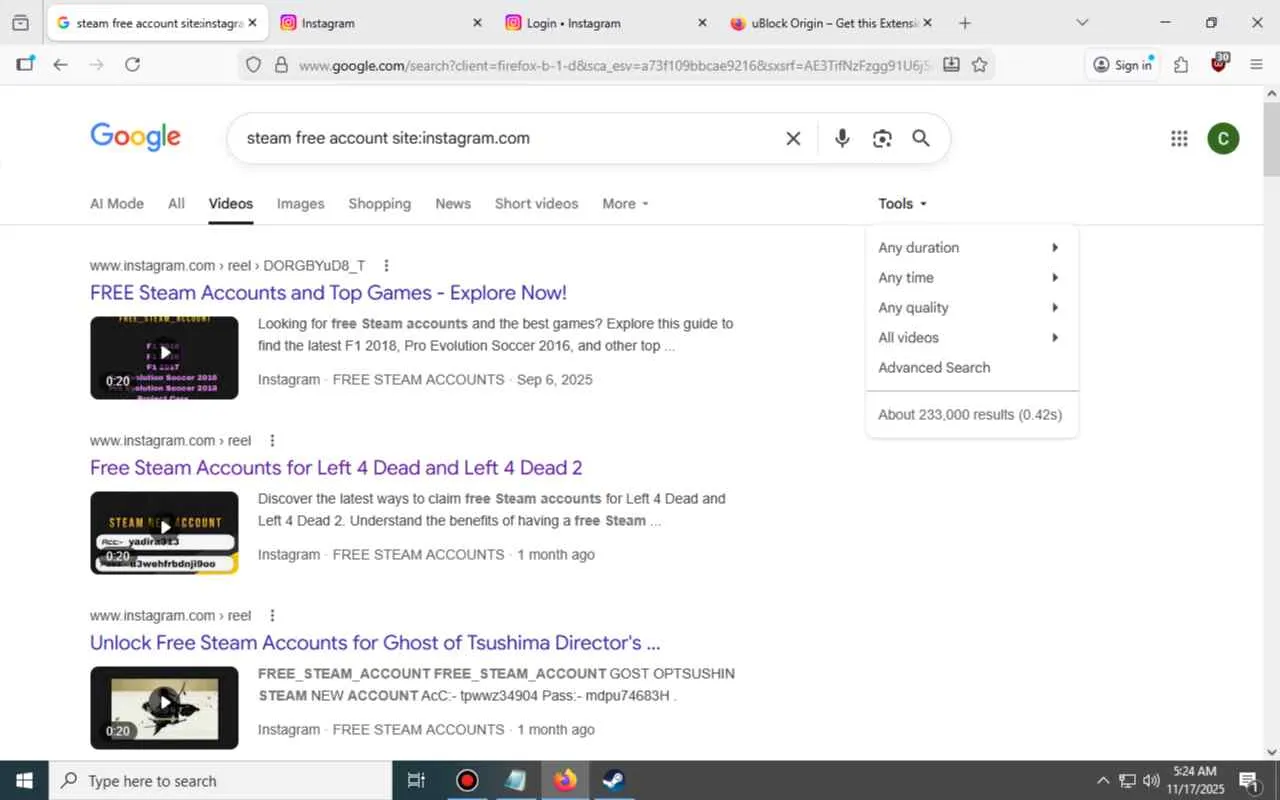This screenshot has height=800, width=1280.
Task: Close the uBlock Origin browser tab
Action: [927, 23]
